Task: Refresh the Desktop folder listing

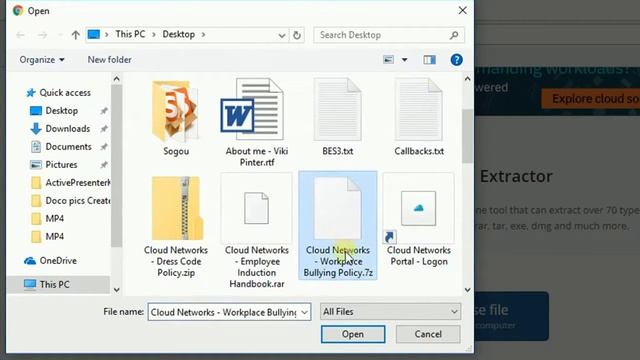Action: (x=297, y=35)
